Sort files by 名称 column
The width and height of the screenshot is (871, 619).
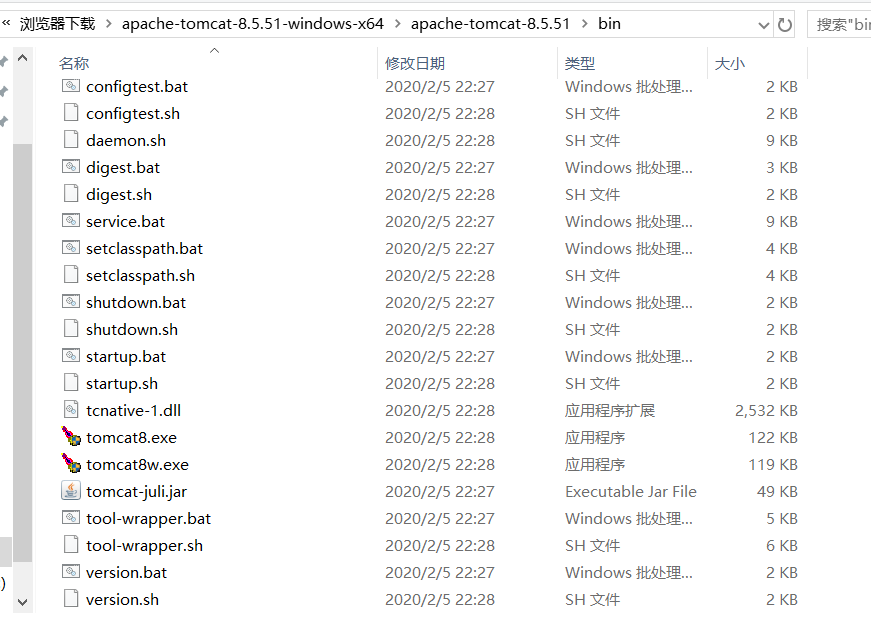click(74, 63)
